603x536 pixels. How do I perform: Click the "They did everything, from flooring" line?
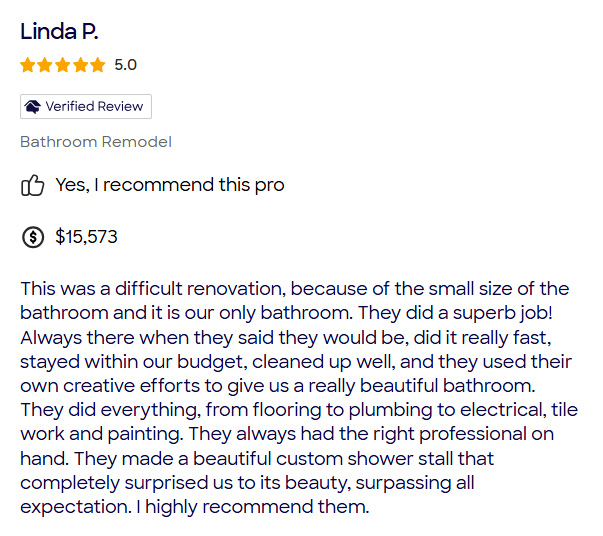(x=299, y=410)
